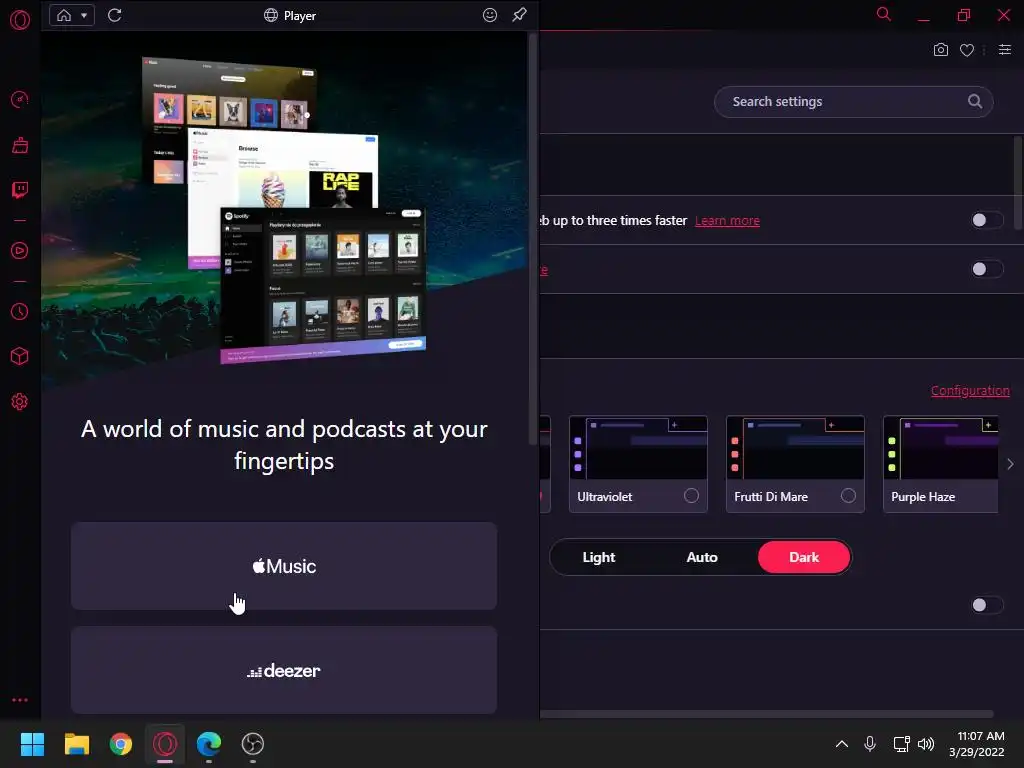Launch Chrome from the taskbar
This screenshot has height=768, width=1024.
[121, 744]
